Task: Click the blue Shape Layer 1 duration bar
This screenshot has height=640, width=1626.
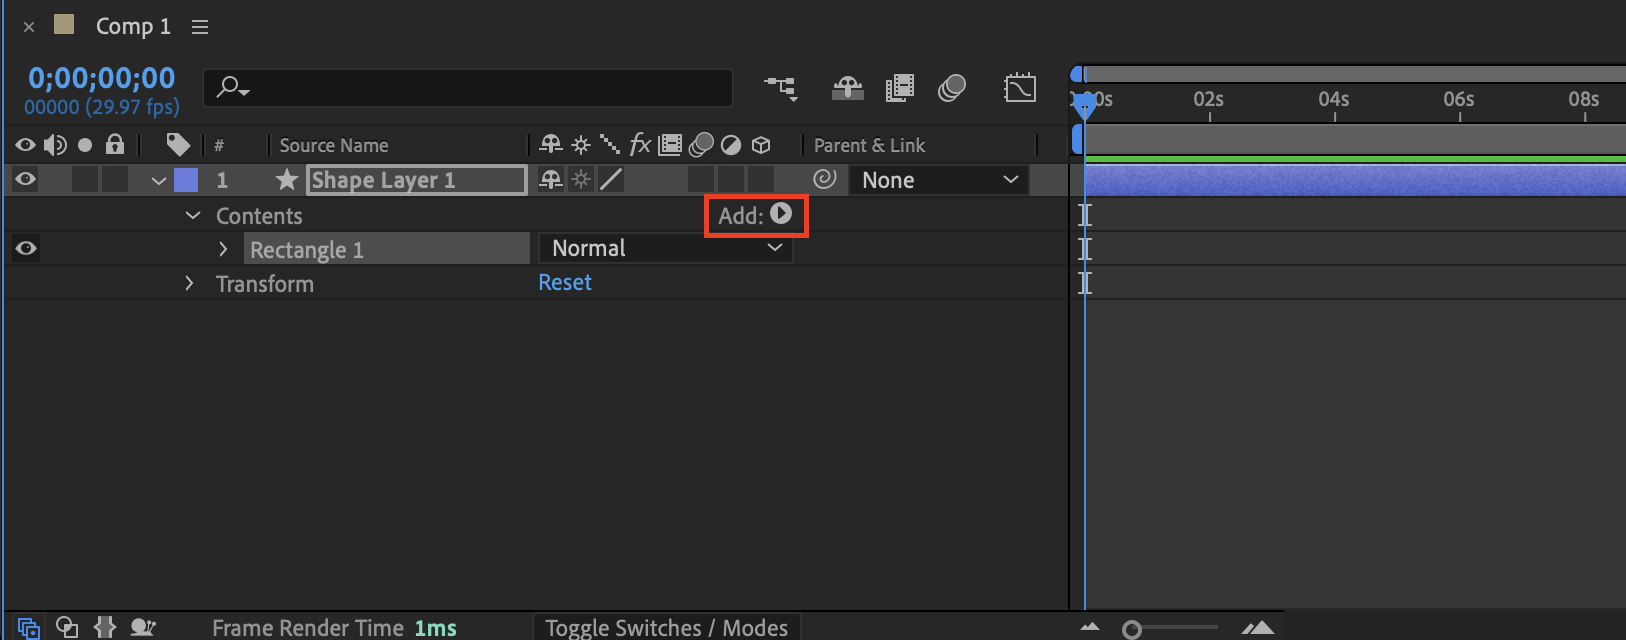Action: pyautogui.click(x=1355, y=180)
